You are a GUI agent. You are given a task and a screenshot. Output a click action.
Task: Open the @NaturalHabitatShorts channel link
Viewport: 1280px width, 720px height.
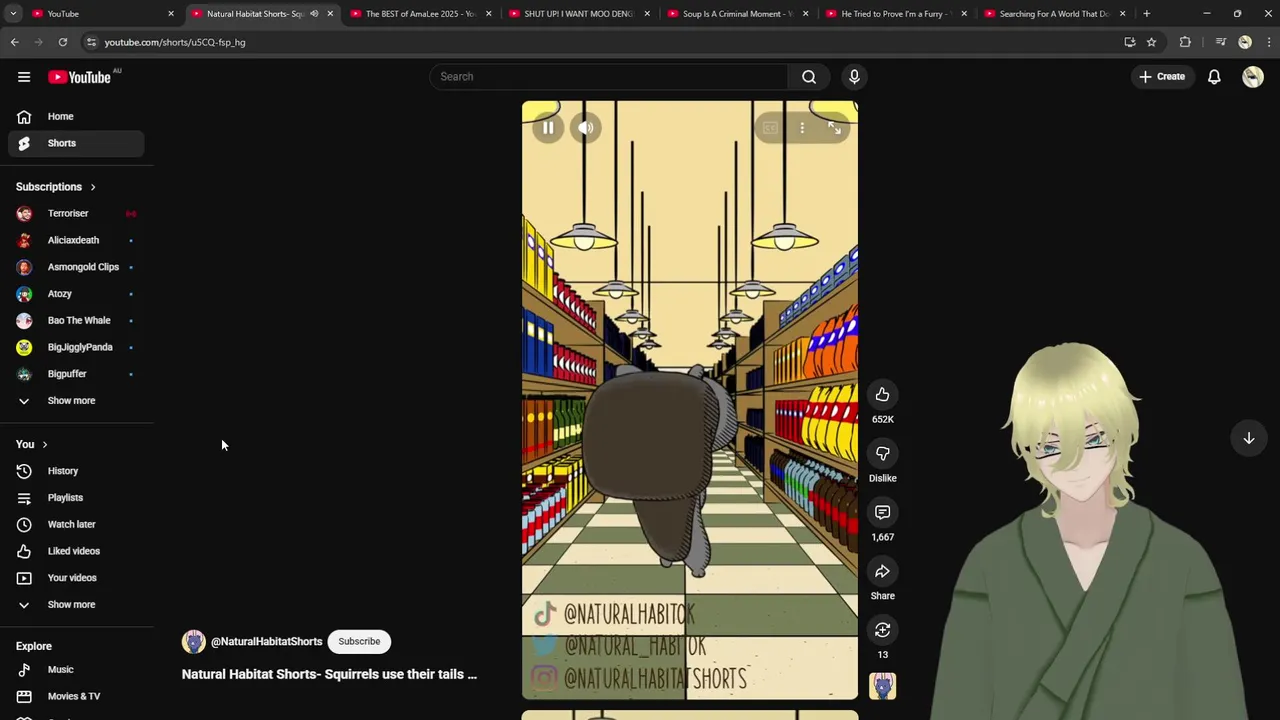[266, 642]
